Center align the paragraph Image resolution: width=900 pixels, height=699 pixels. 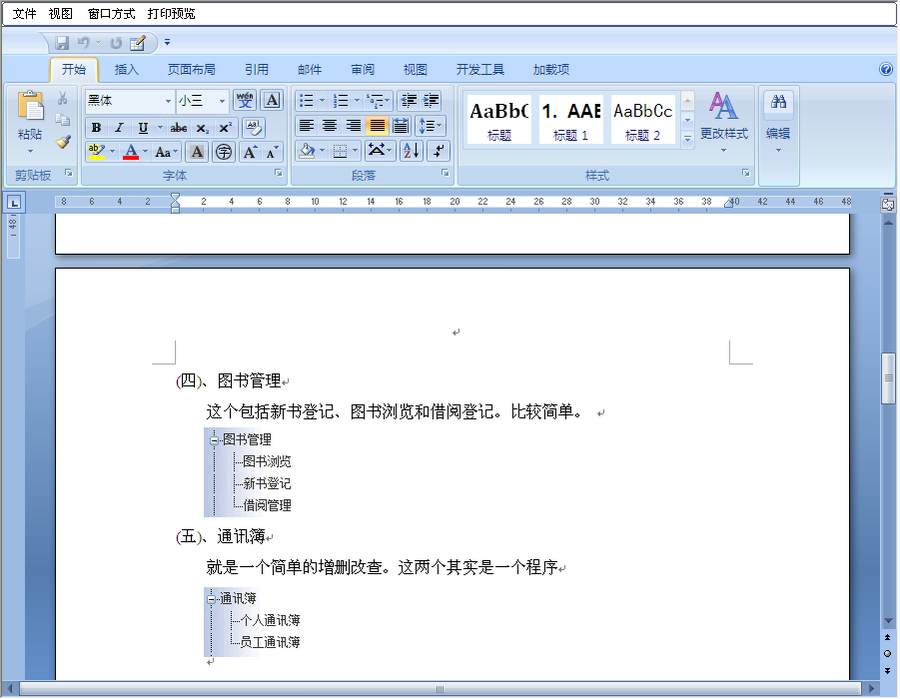[x=330, y=126]
